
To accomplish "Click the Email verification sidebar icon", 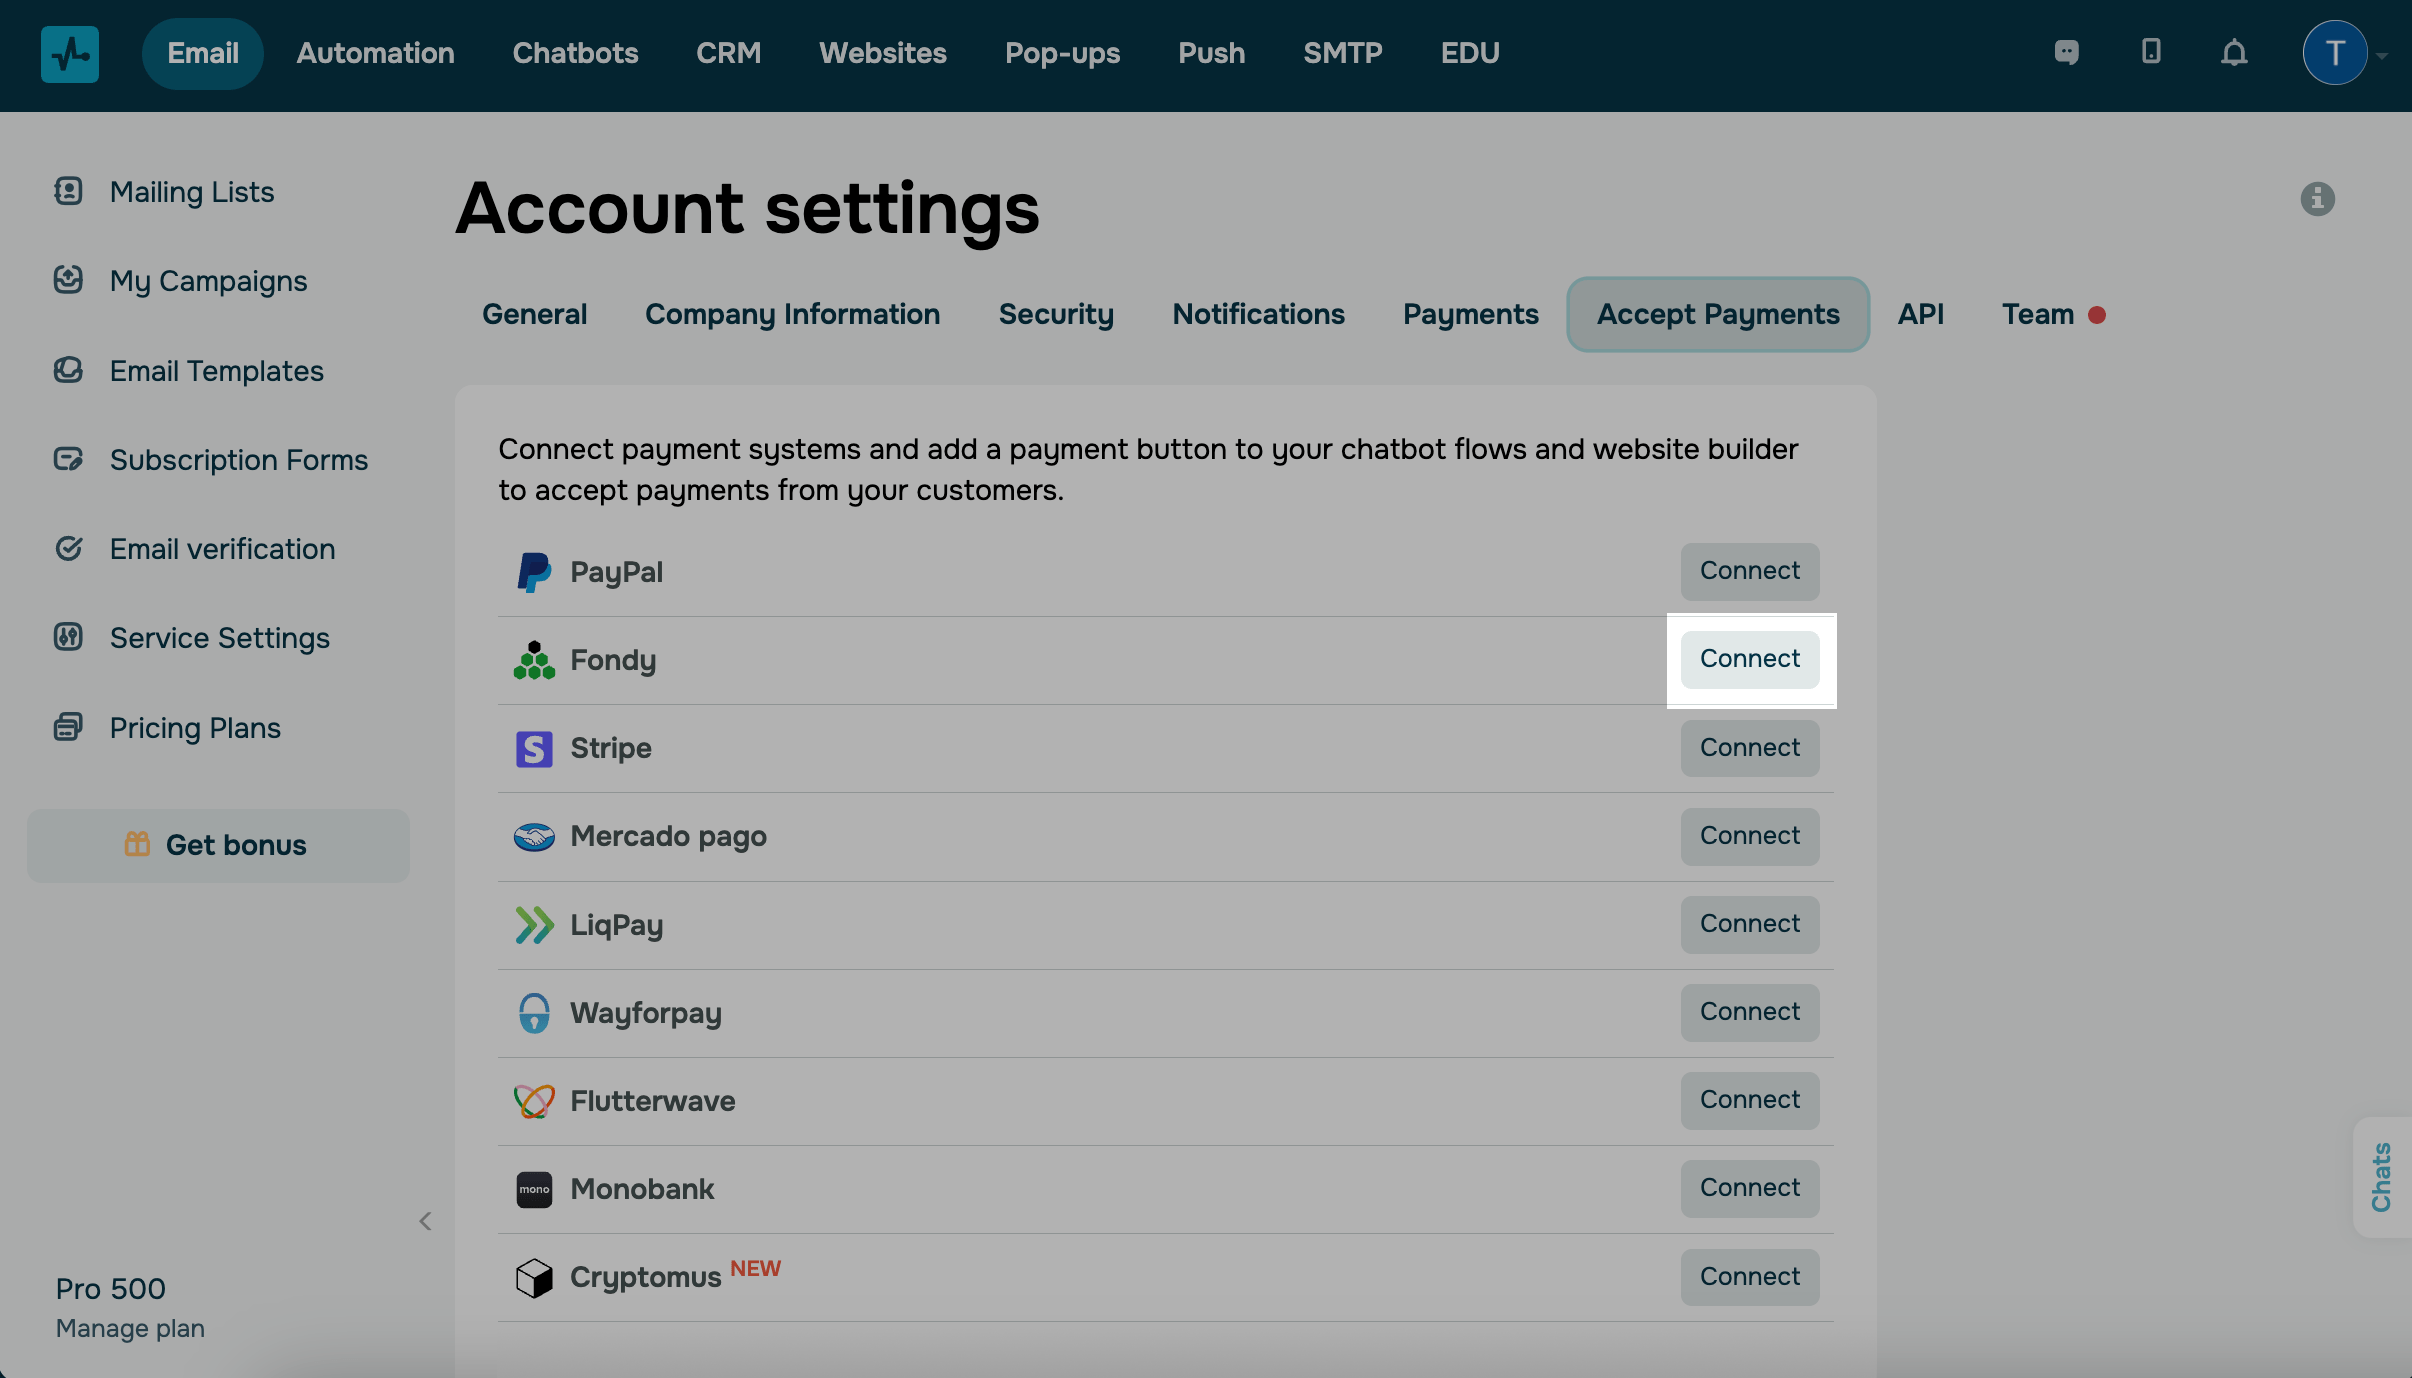I will (x=68, y=548).
